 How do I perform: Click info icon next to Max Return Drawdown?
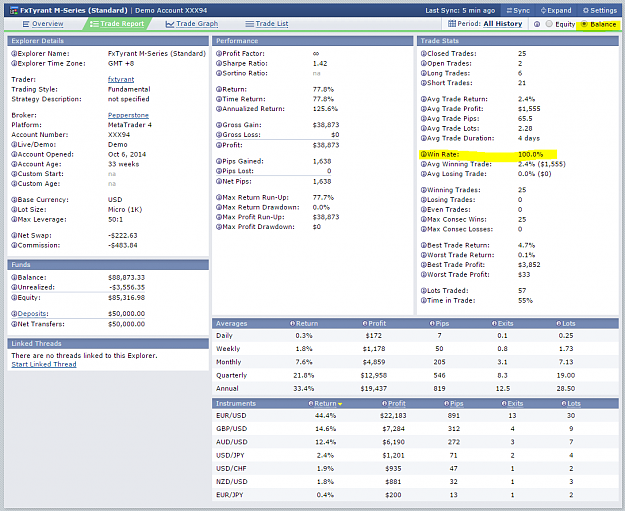point(219,207)
